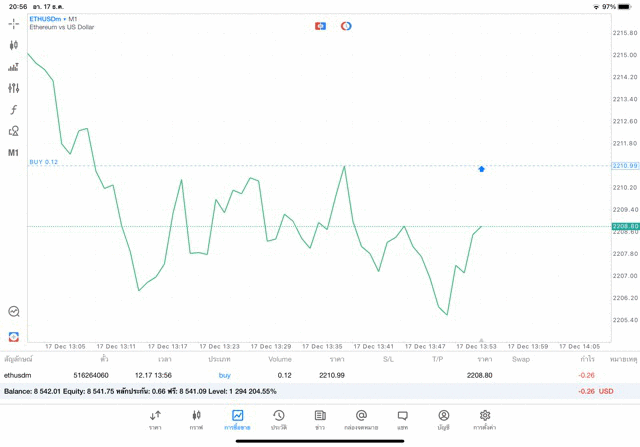This screenshot has width=640, height=447.
Task: Select the crosshair cursor tool
Action: 13,24
